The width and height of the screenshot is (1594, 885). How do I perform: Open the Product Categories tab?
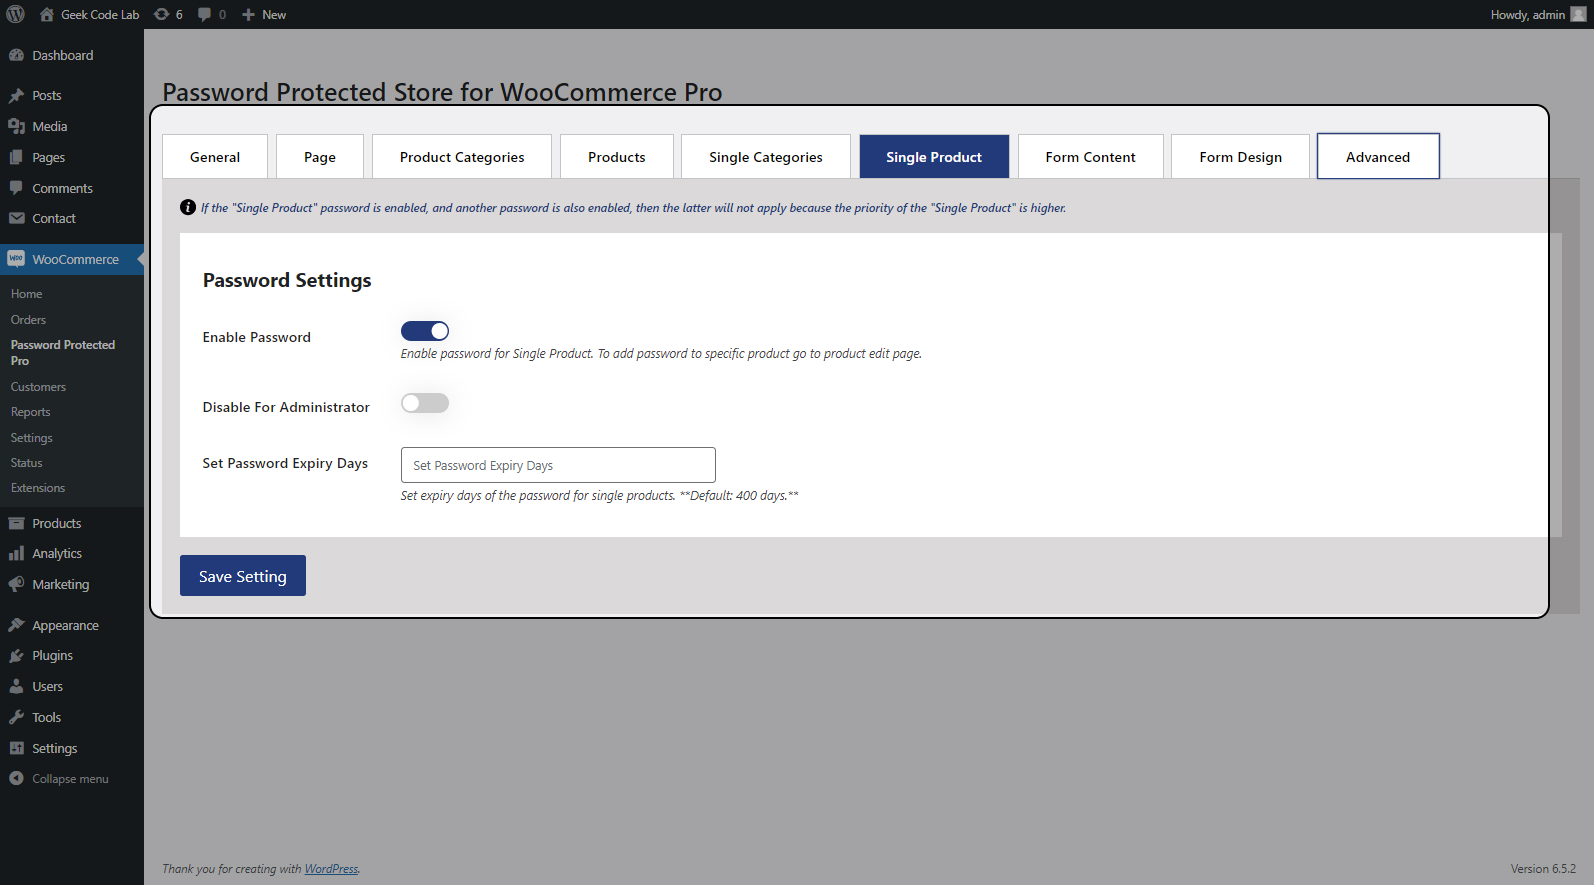click(462, 157)
